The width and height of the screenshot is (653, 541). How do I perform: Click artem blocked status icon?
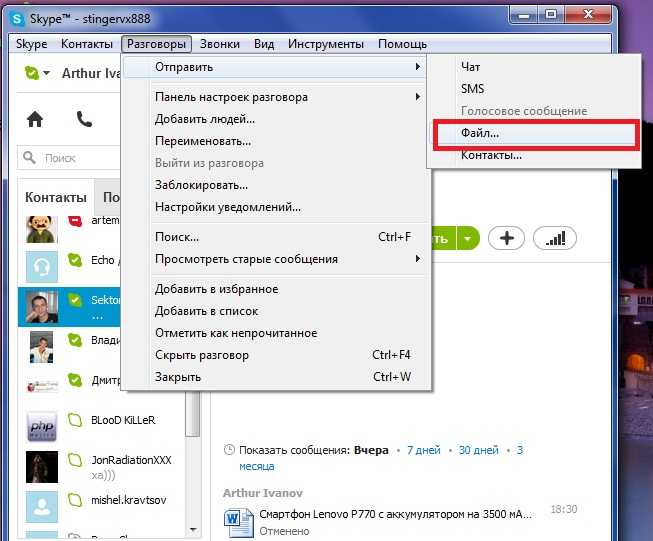pos(75,221)
